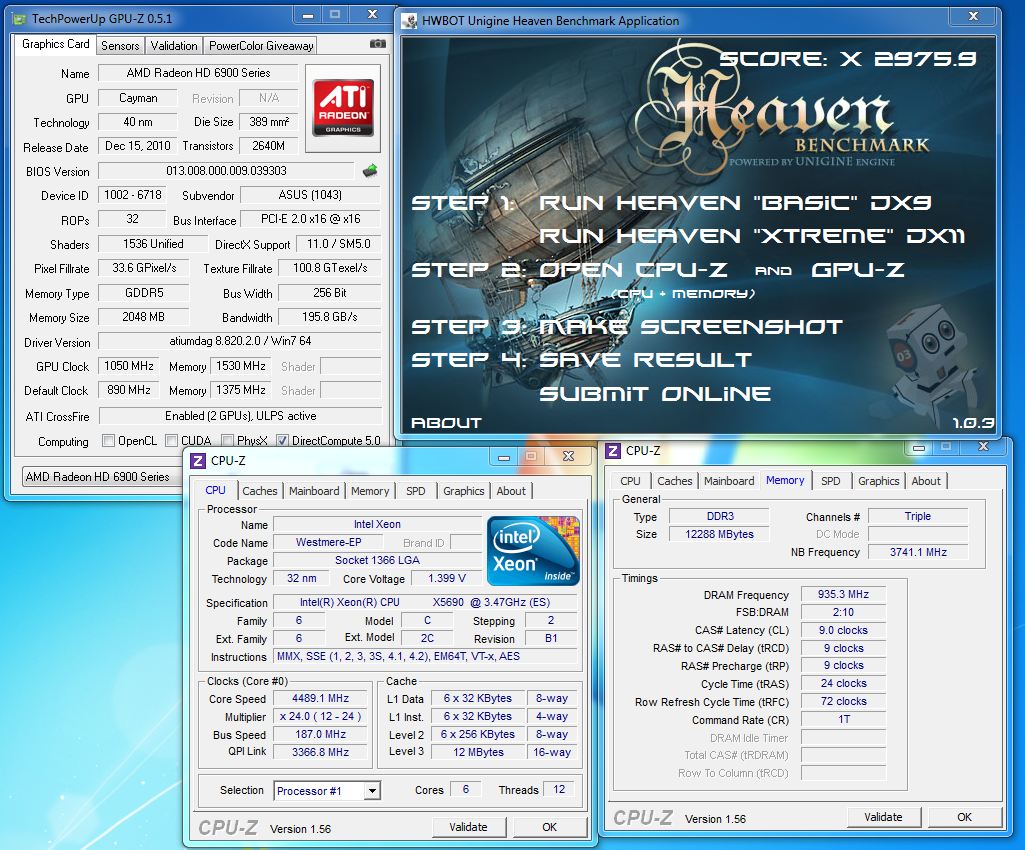Click the GPU-Z link in Step 2
The height and width of the screenshot is (850, 1025).
pos(858,269)
